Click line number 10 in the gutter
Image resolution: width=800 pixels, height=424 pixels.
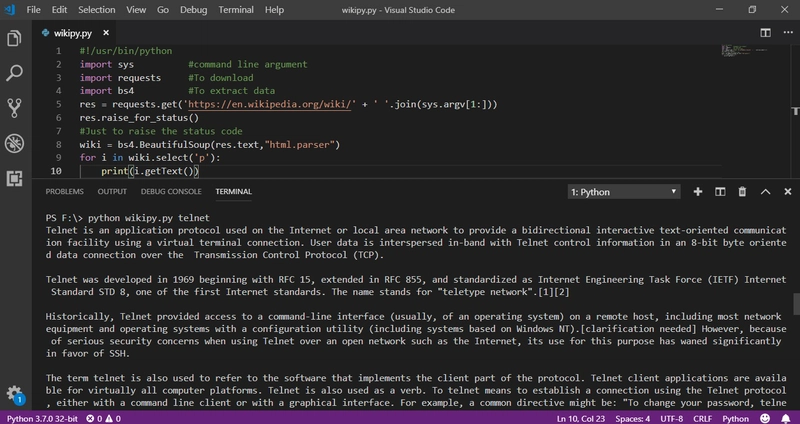pos(56,171)
